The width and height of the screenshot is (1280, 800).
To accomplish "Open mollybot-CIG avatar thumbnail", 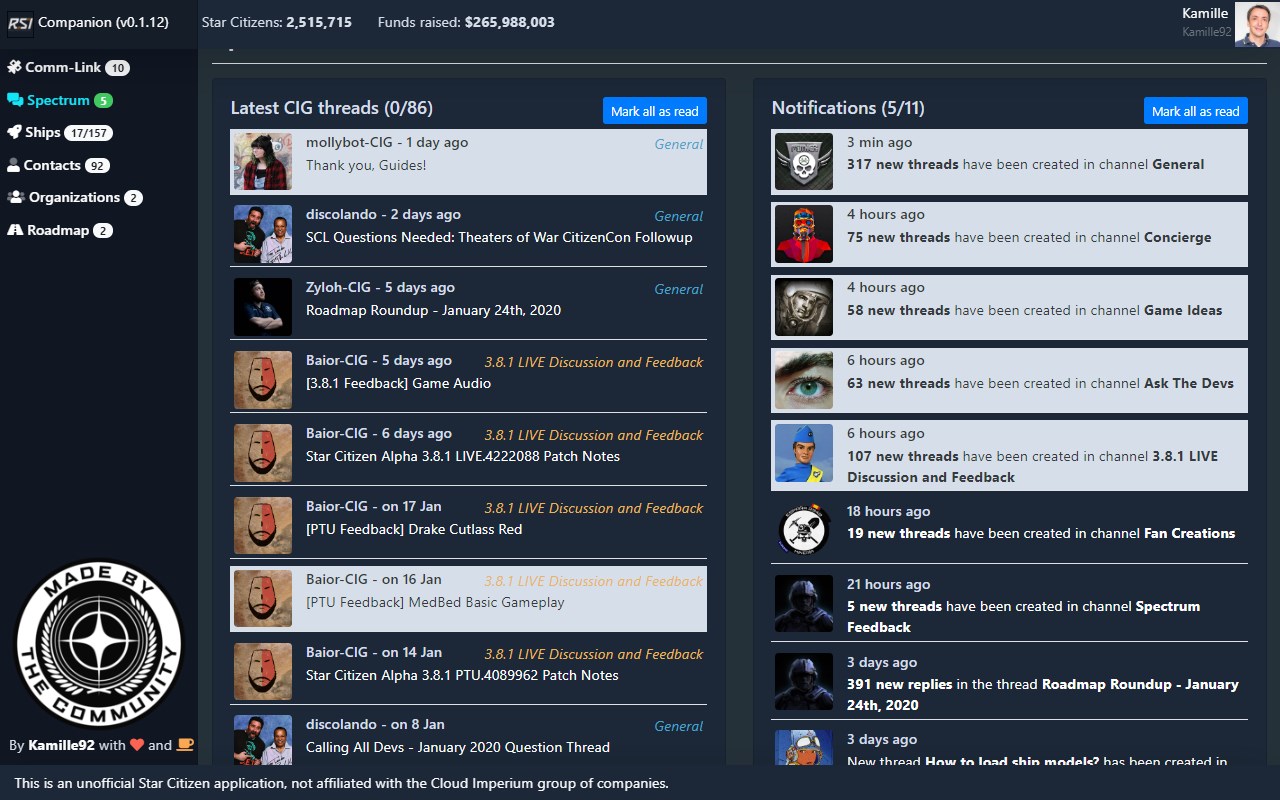I will 263,161.
